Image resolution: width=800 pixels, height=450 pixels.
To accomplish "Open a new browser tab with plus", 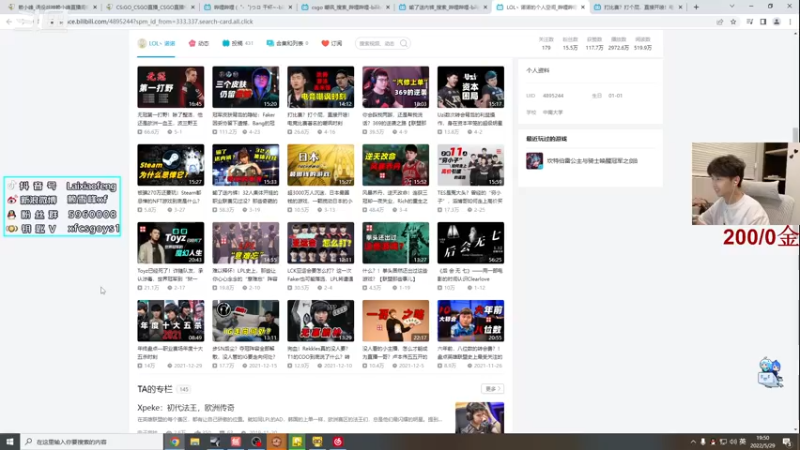I will click(696, 7).
